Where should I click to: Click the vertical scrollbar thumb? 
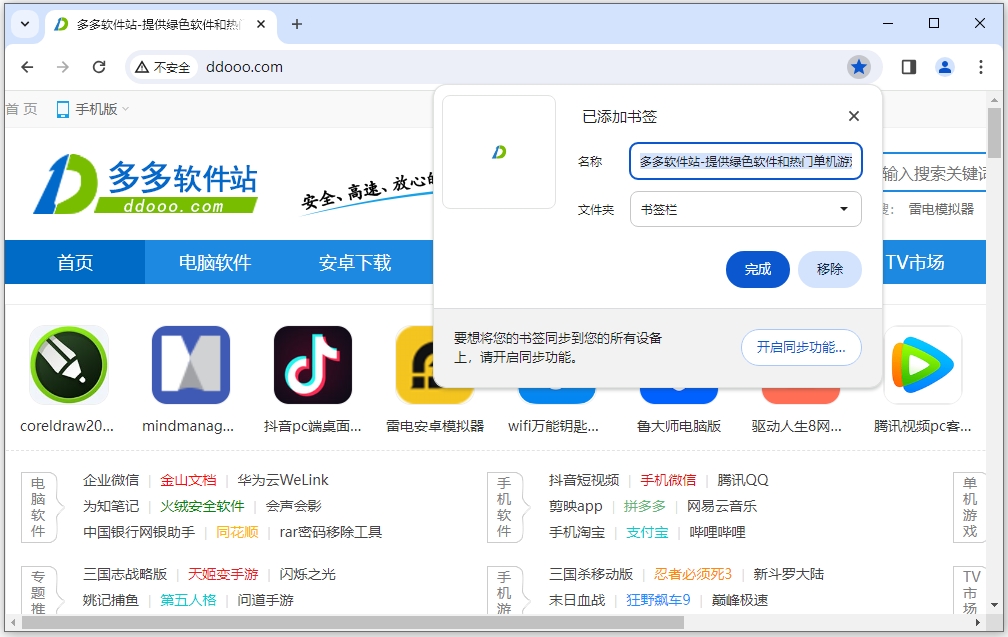point(994,133)
